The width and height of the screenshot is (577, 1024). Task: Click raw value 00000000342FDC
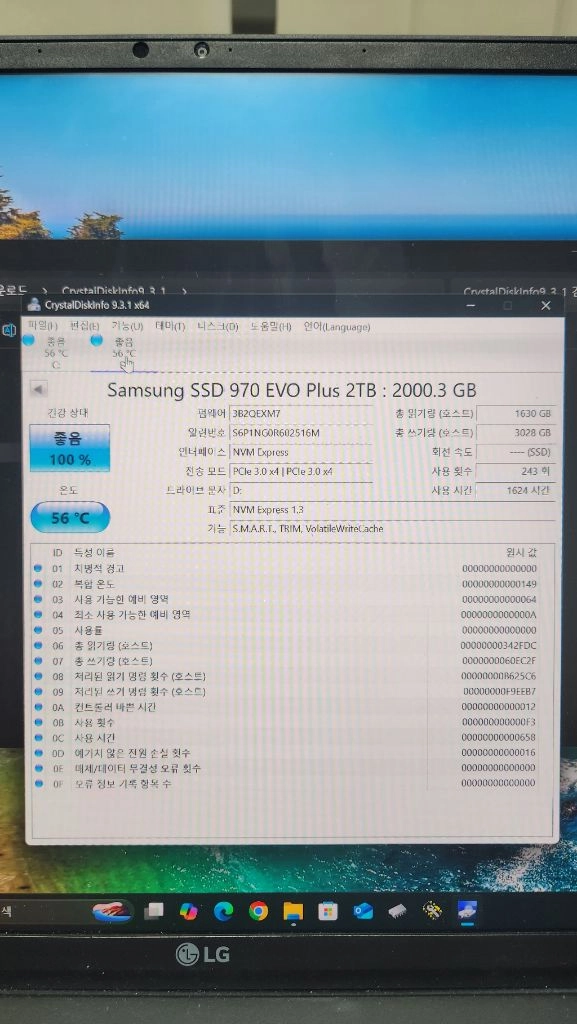coord(499,645)
